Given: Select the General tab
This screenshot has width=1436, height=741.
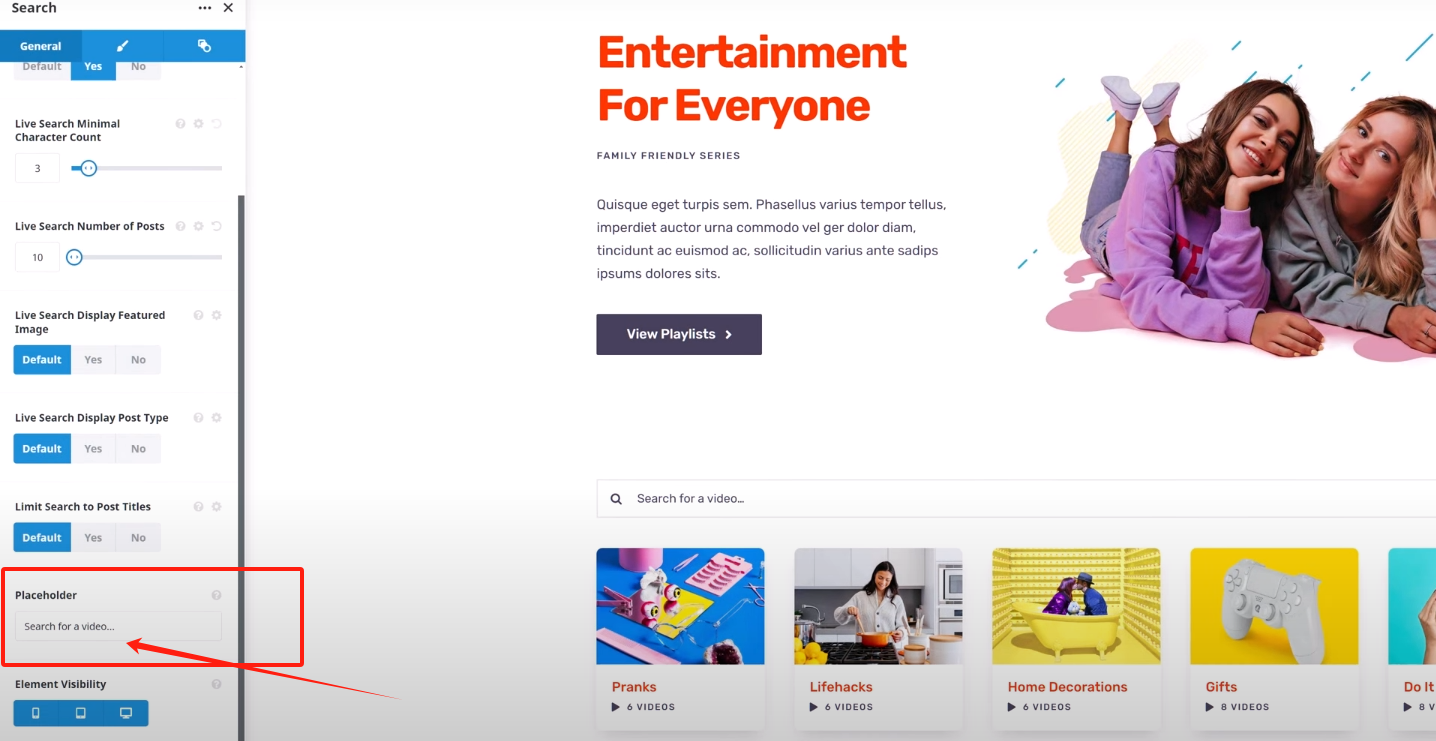Looking at the screenshot, I should click(x=41, y=46).
